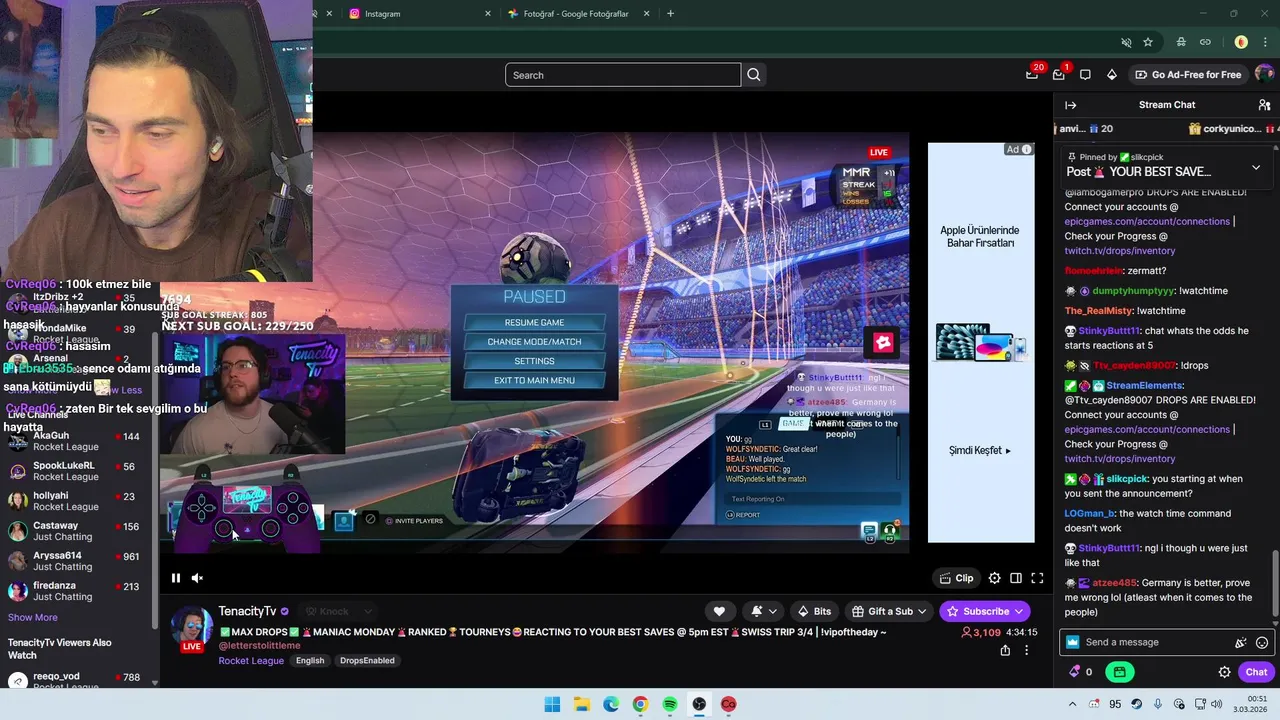Bookmark this page with the star icon

(x=1148, y=42)
